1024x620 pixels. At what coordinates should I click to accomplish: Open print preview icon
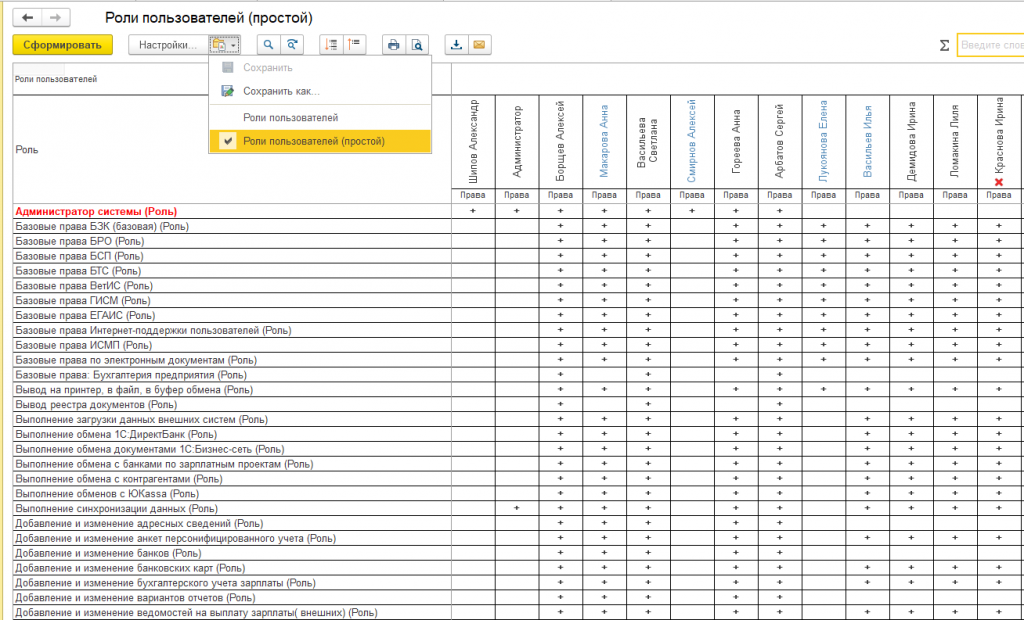[x=417, y=45]
